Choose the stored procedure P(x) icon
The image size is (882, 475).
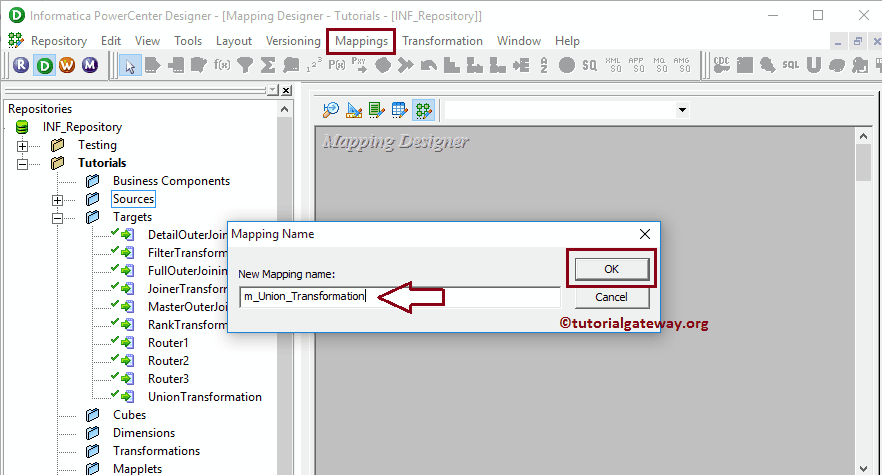336,65
